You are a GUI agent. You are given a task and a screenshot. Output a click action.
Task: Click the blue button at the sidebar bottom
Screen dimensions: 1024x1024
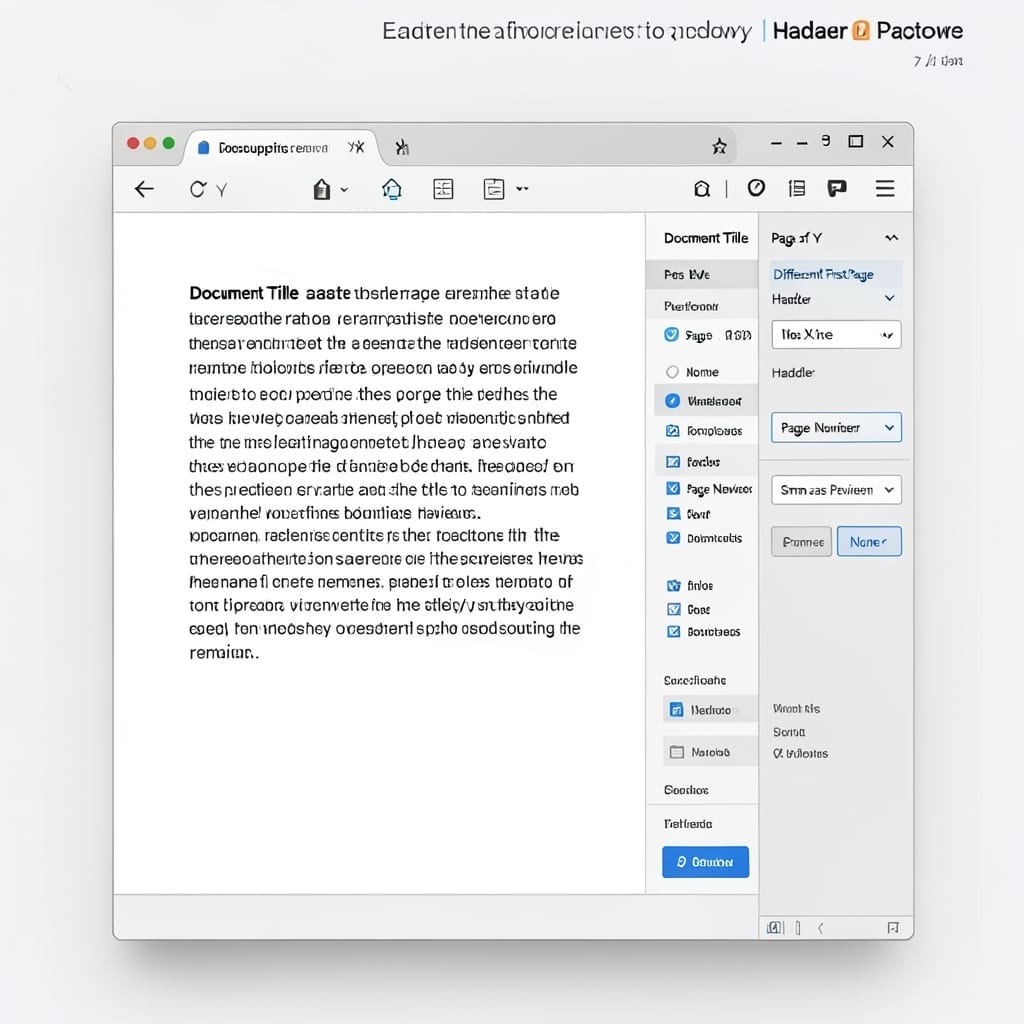pos(705,862)
